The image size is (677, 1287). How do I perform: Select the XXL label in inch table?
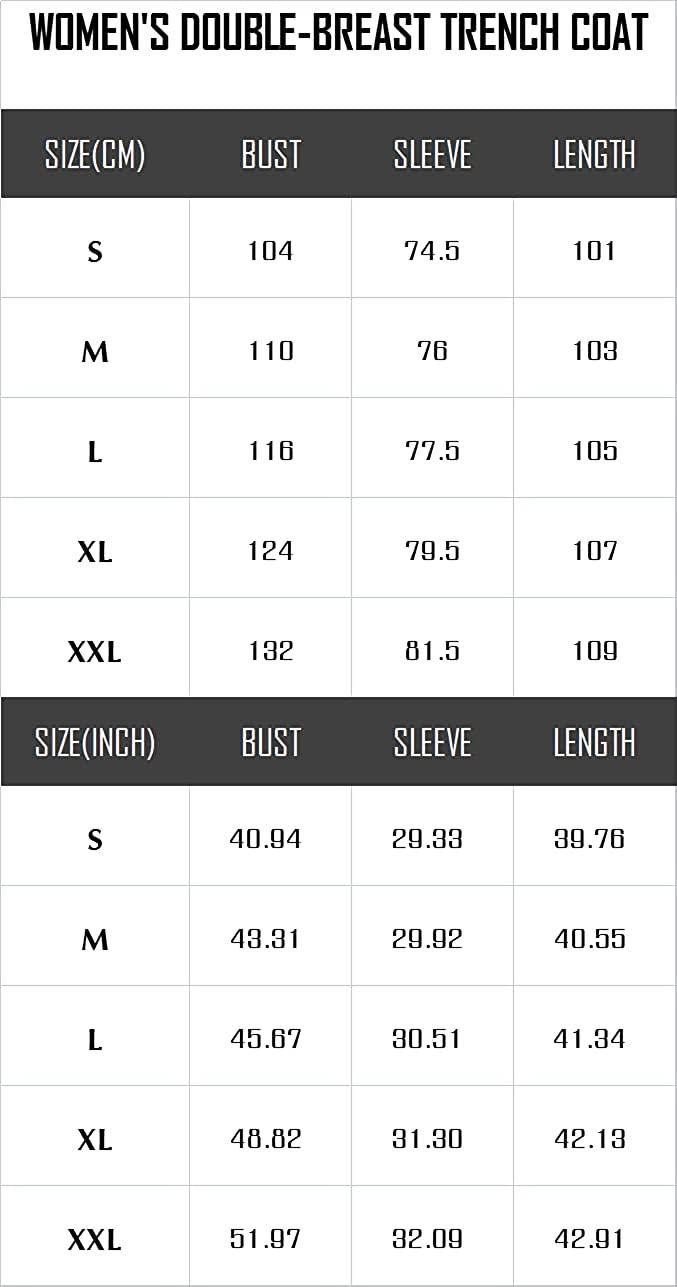pyautogui.click(x=95, y=1240)
